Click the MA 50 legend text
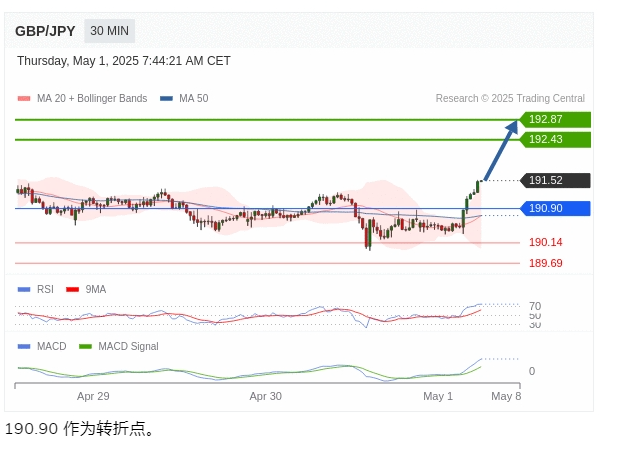The image size is (630, 454). coord(194,98)
